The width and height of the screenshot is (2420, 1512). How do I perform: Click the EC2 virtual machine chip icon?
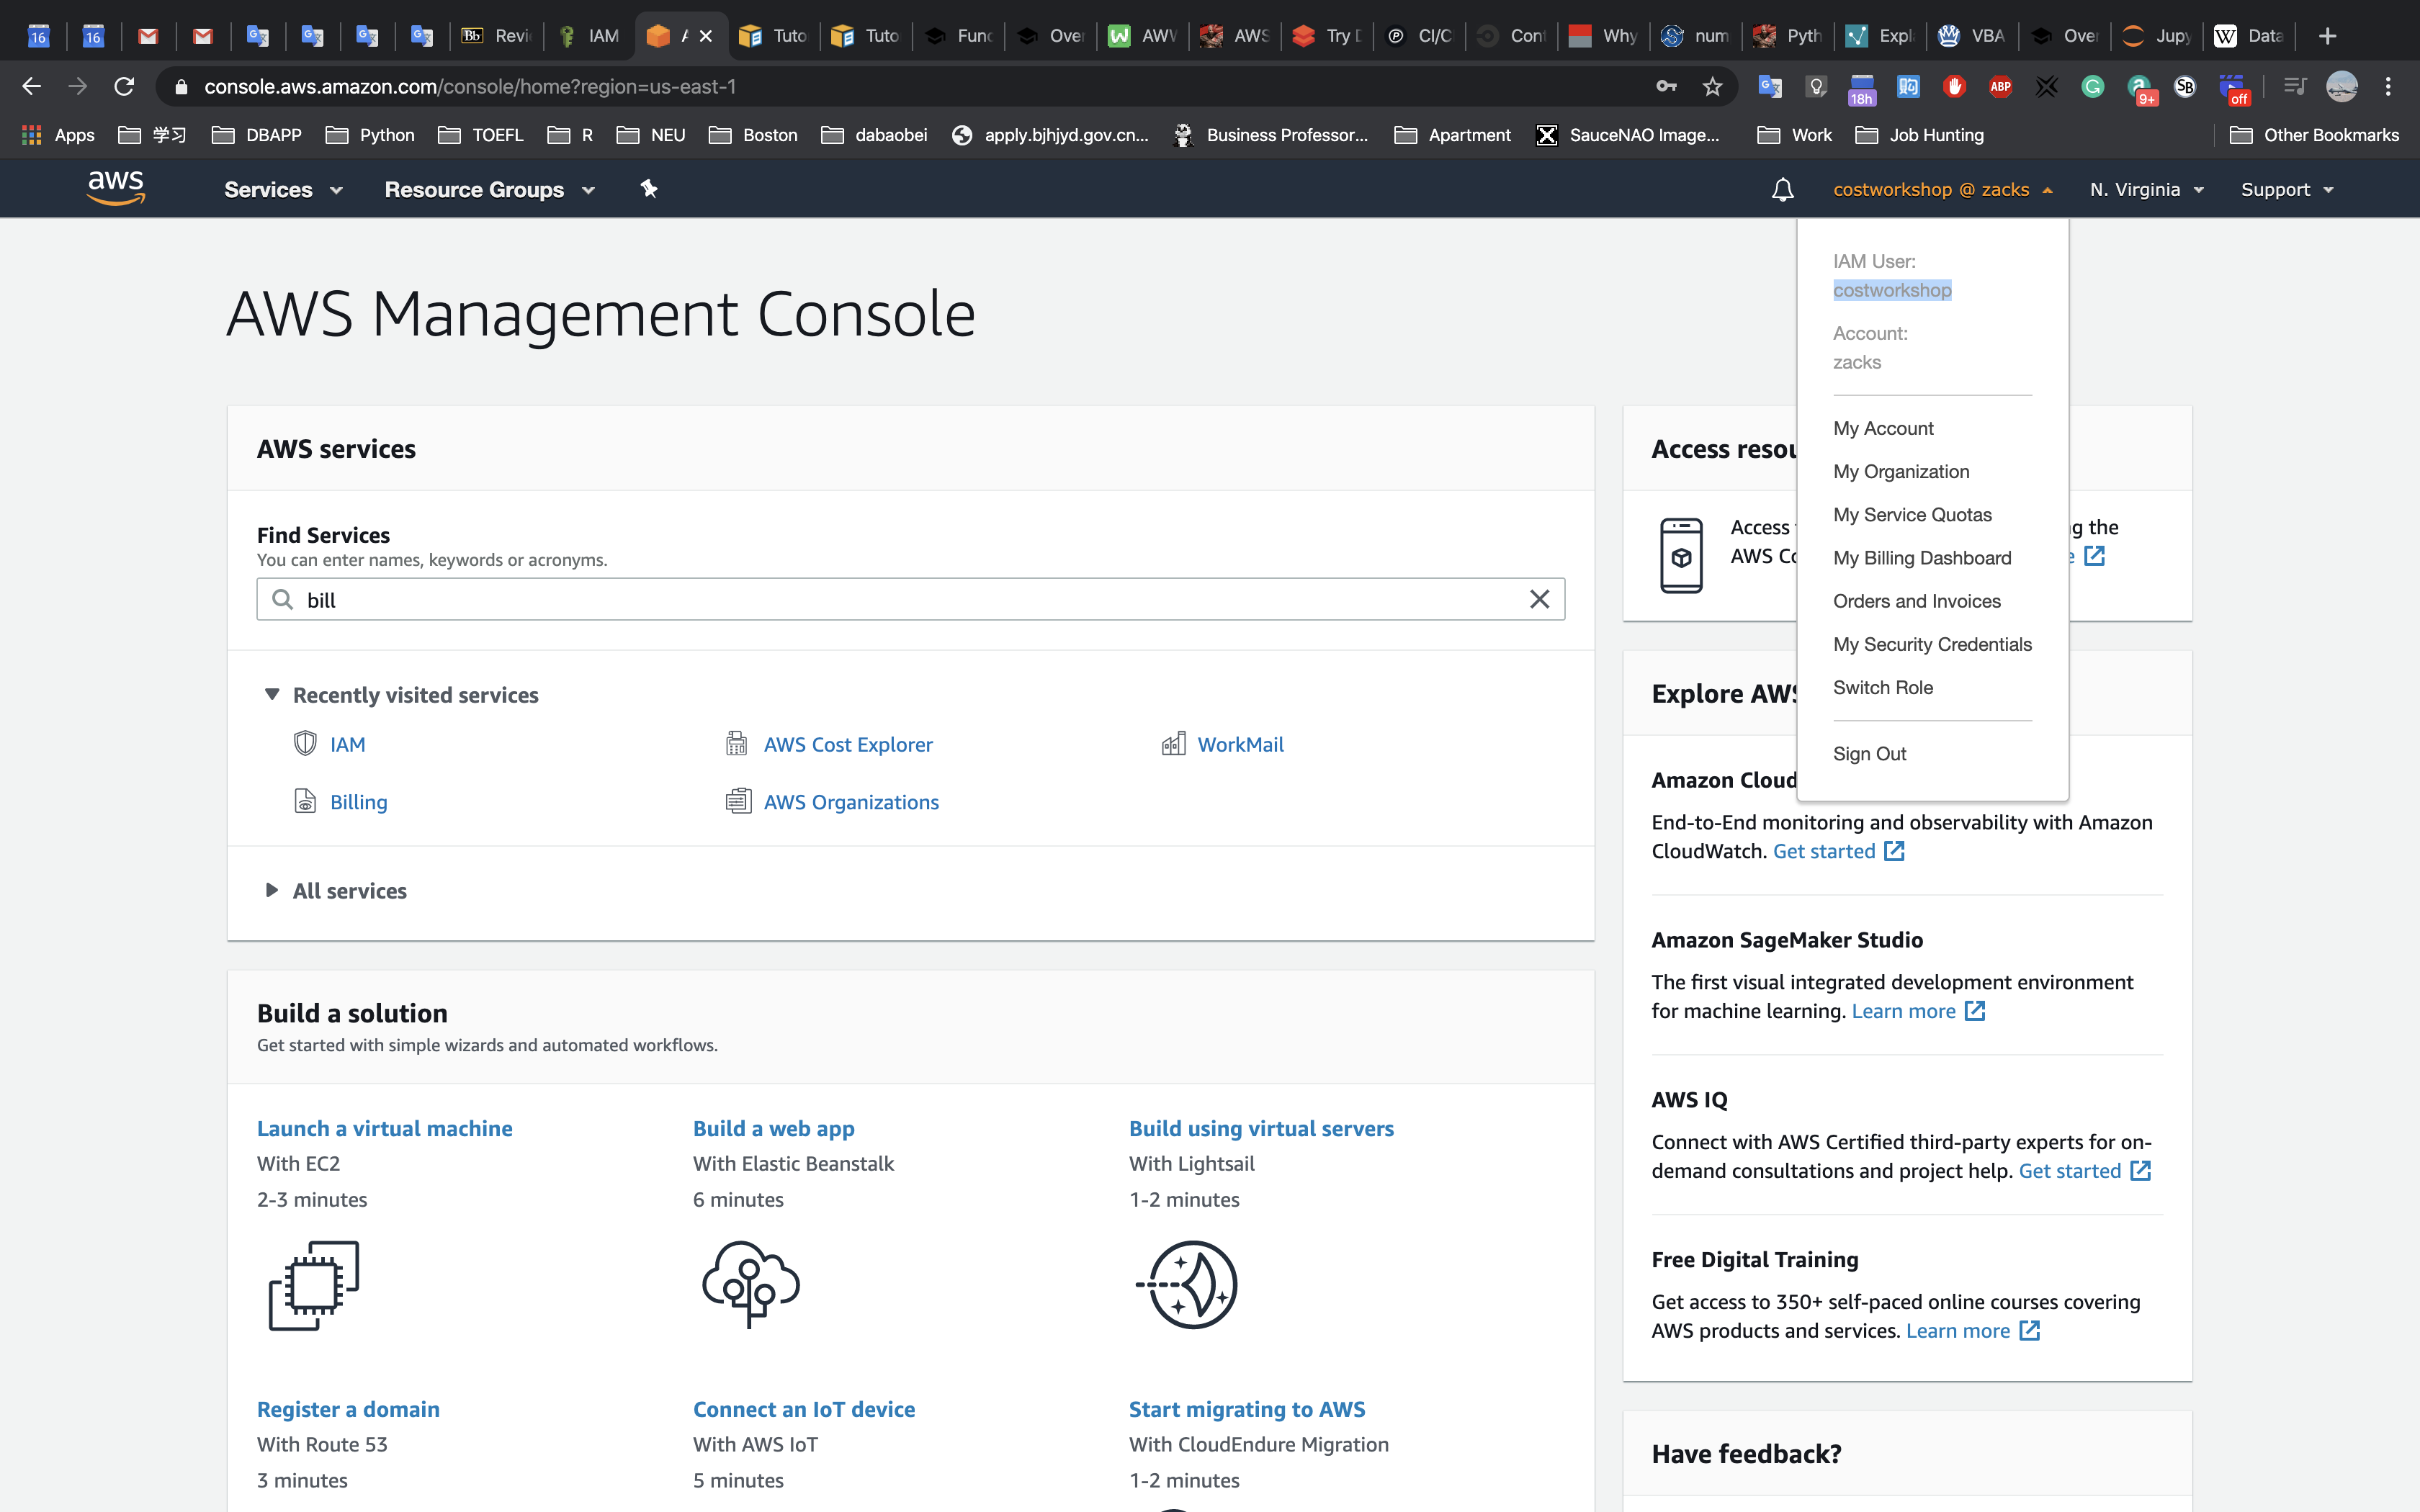click(313, 1285)
